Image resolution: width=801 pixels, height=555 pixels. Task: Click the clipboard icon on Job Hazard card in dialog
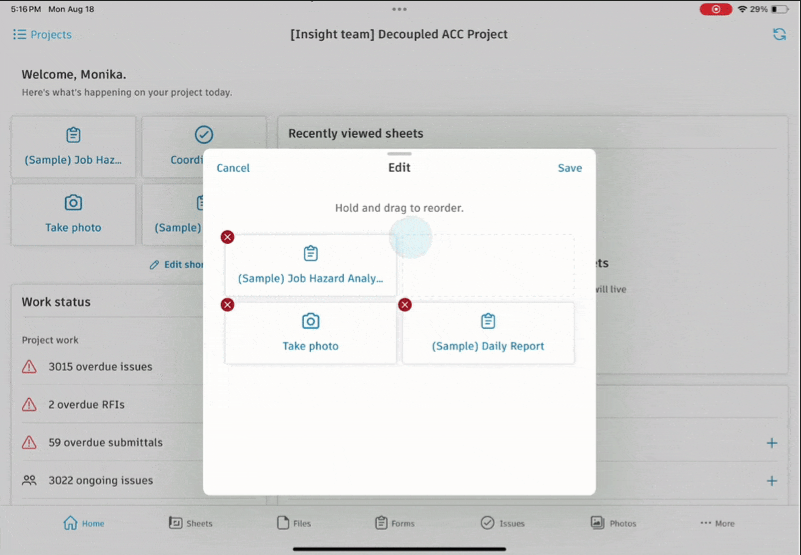point(311,253)
